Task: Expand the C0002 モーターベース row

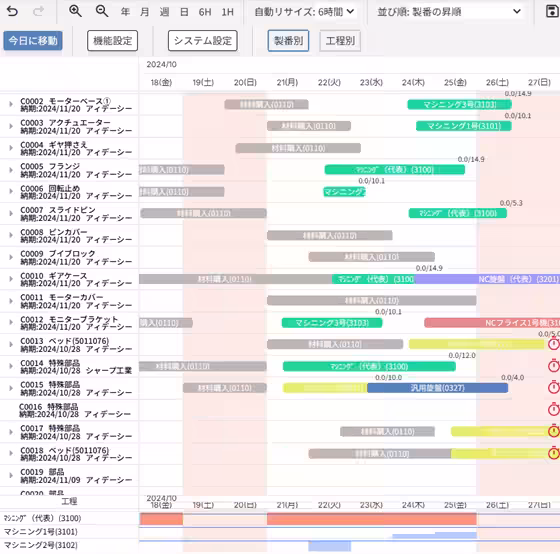Action: [x=11, y=104]
